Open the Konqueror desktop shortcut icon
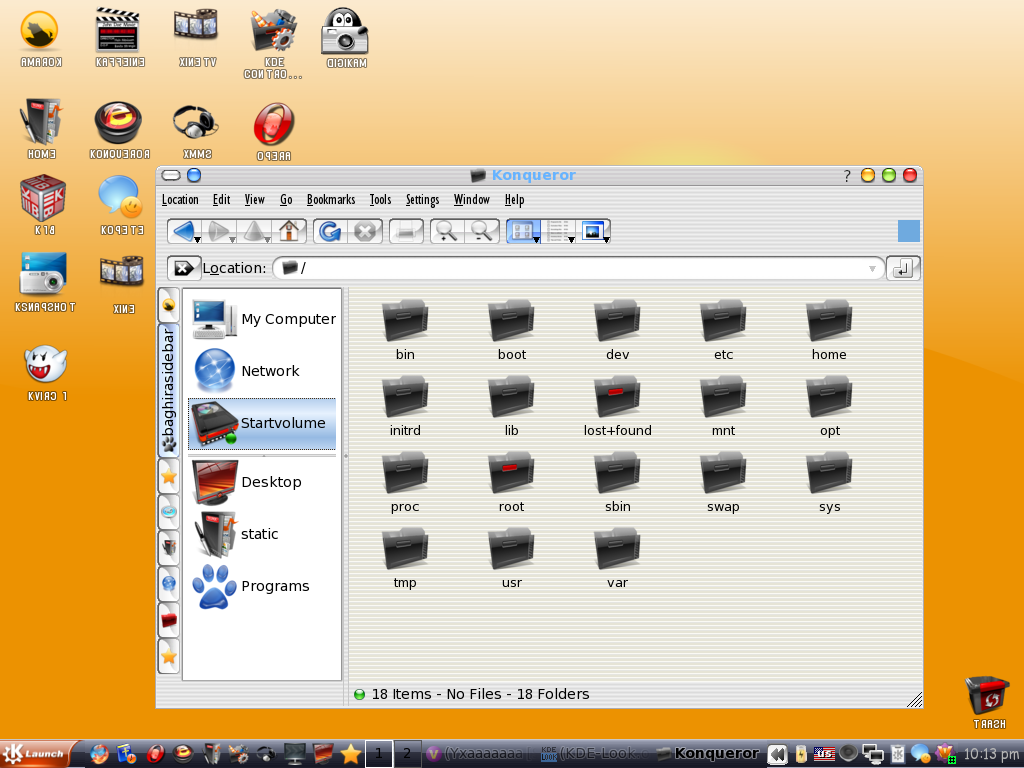1024x768 pixels. click(x=119, y=131)
